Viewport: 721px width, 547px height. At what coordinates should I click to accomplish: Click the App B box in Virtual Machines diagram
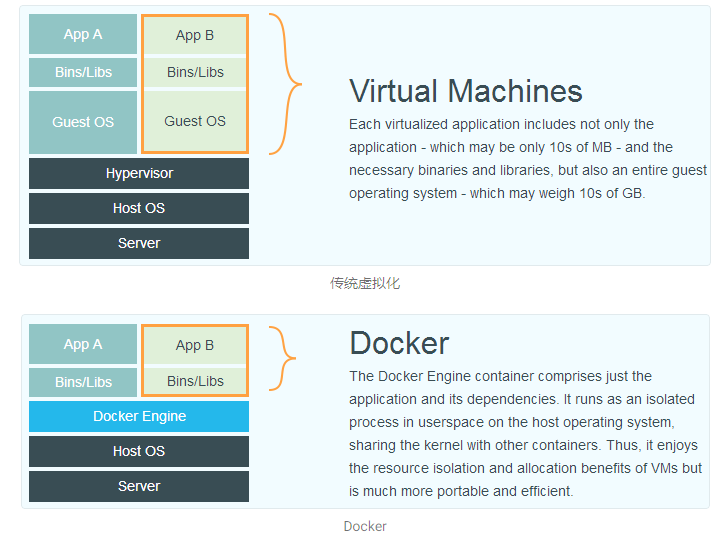pyautogui.click(x=195, y=35)
